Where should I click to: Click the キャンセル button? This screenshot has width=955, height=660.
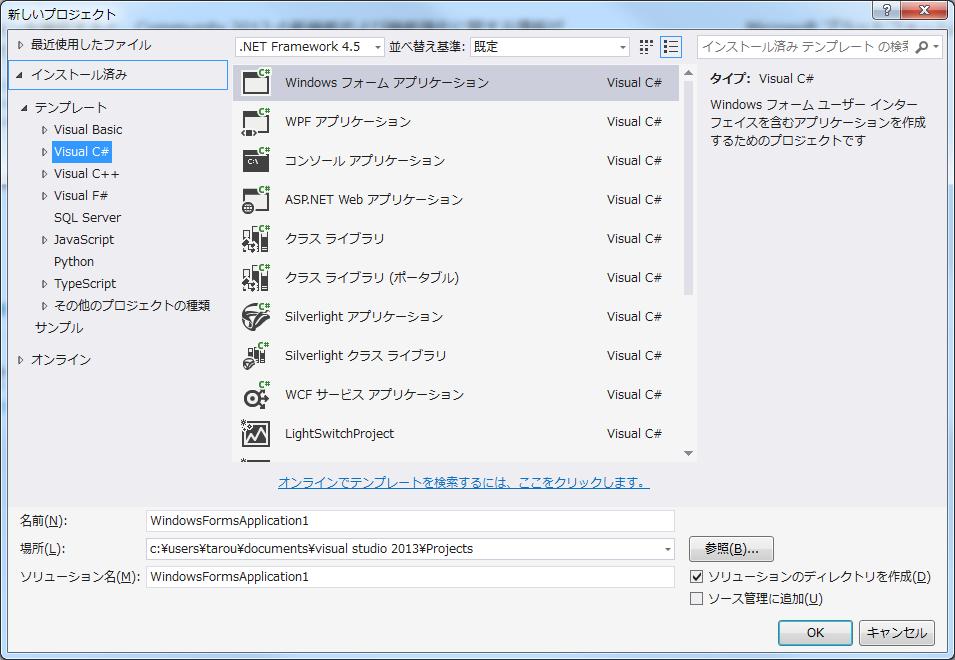tap(897, 633)
